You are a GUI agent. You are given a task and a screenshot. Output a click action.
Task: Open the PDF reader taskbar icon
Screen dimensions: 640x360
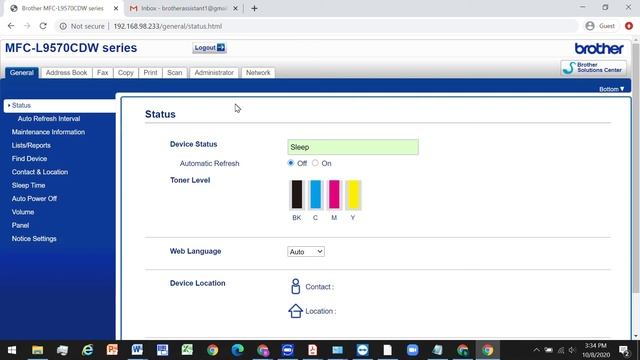(313, 350)
